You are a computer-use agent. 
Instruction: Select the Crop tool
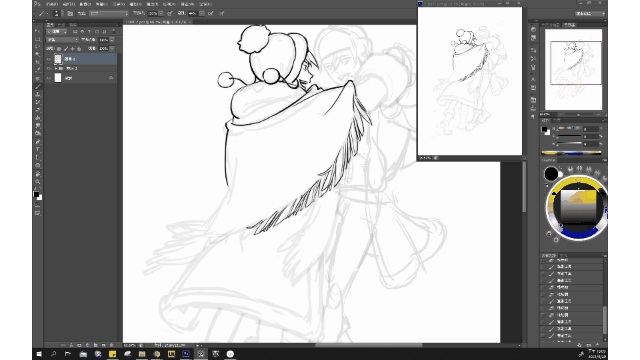38,62
